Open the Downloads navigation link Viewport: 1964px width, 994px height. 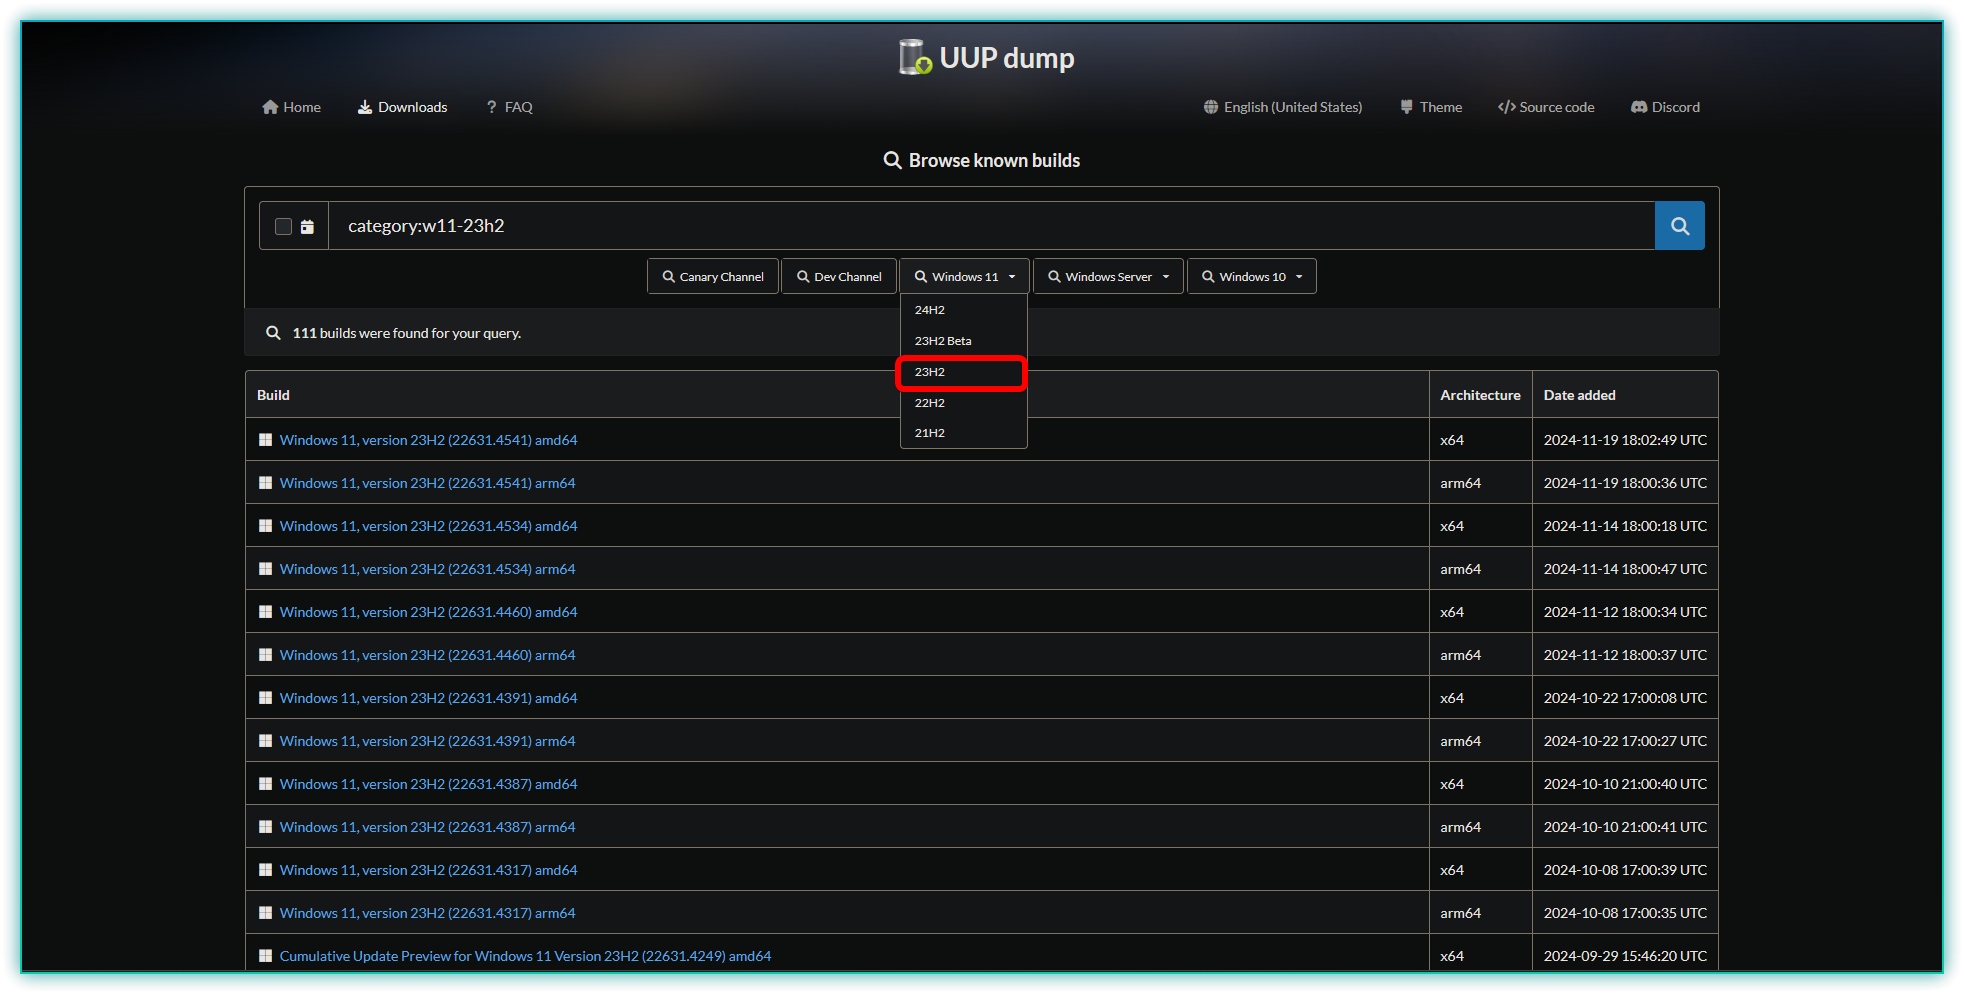[403, 107]
